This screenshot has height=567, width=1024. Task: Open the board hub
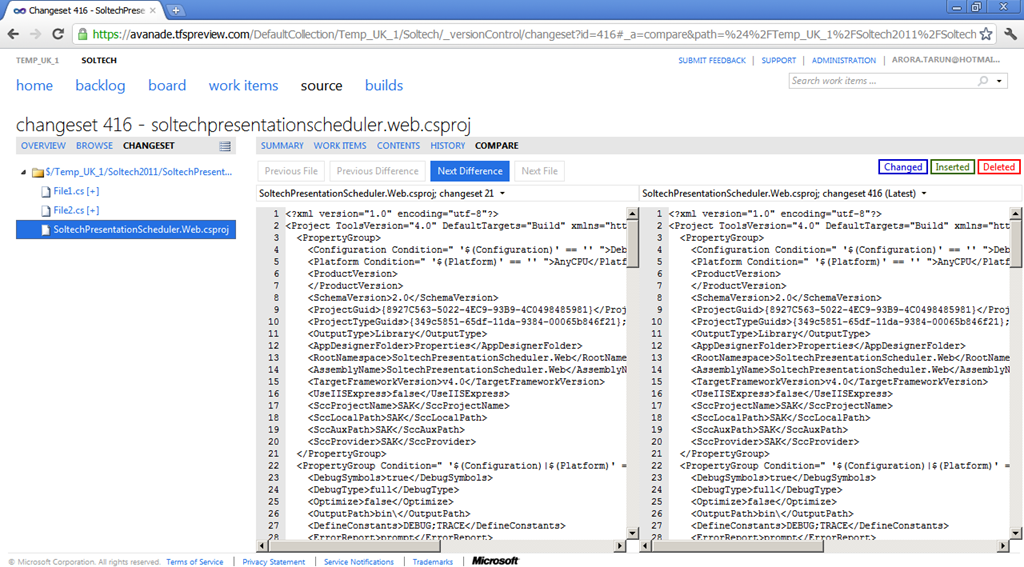click(167, 86)
